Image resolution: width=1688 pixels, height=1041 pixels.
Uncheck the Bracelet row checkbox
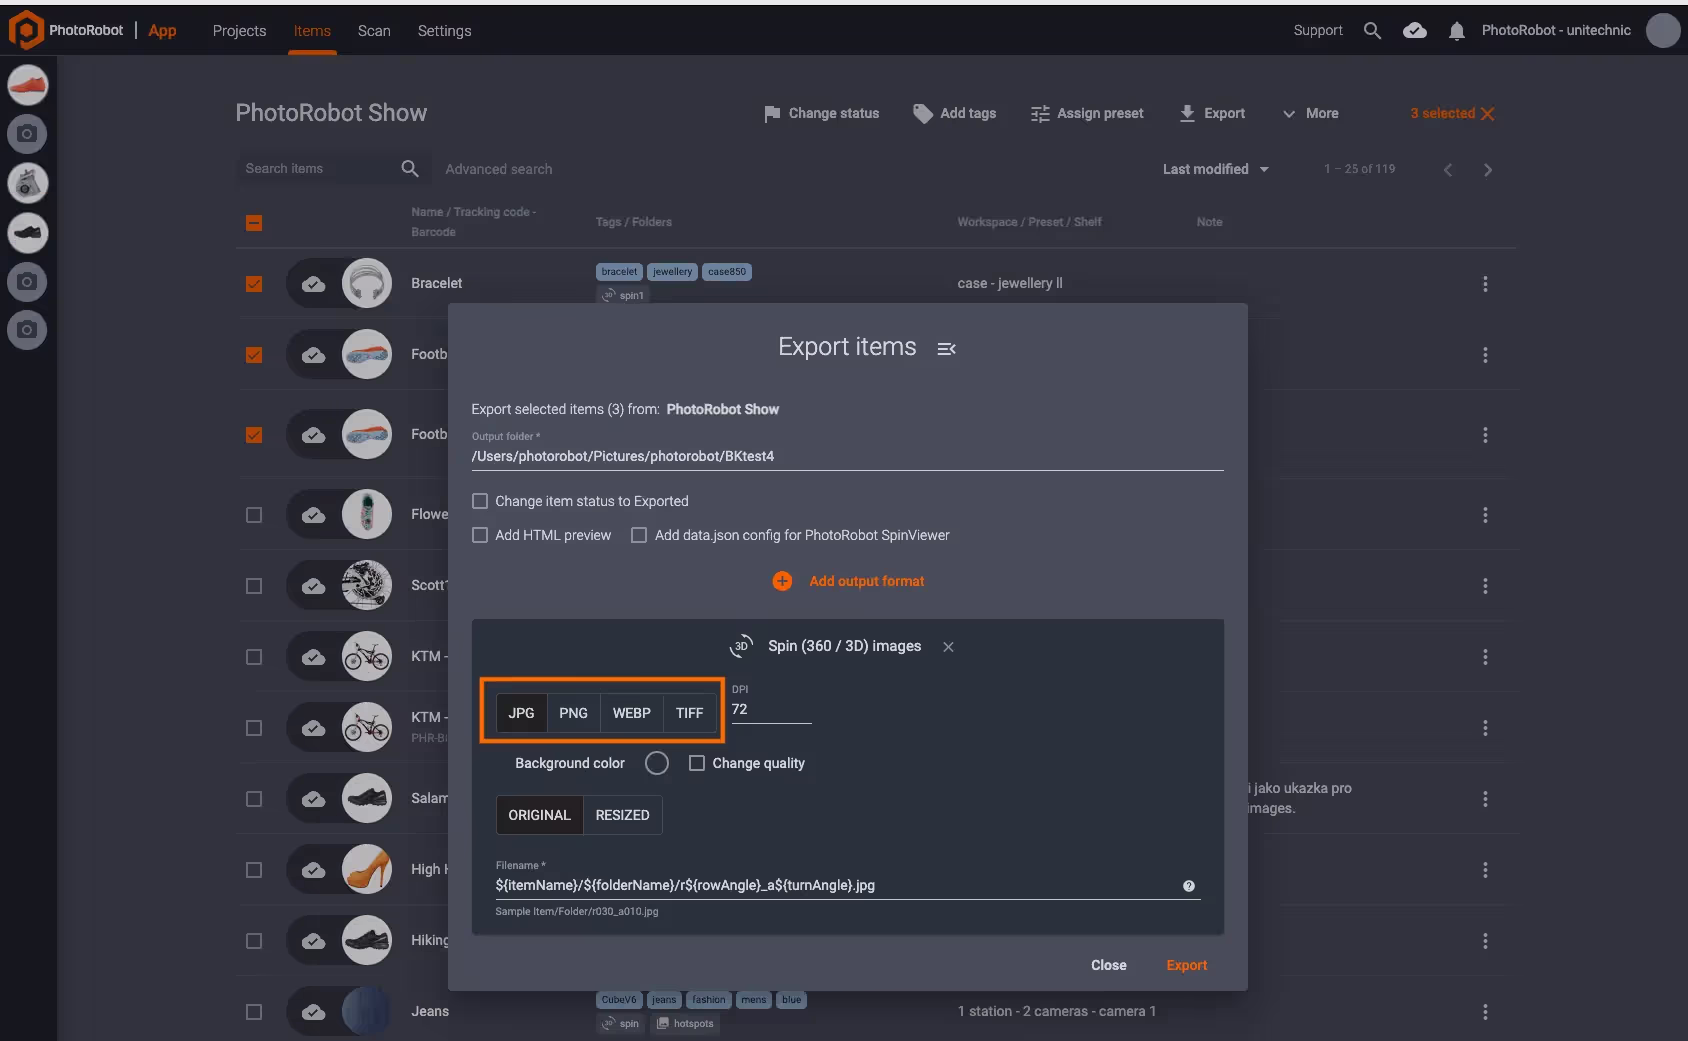click(254, 284)
